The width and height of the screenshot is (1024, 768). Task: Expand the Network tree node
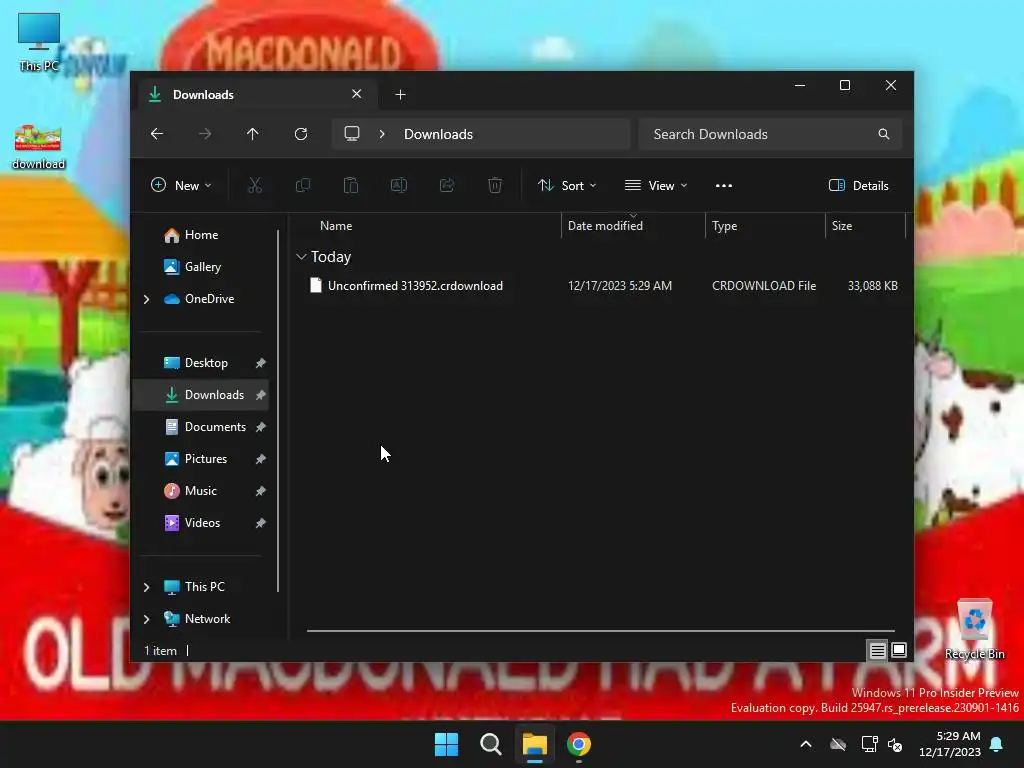[x=146, y=619]
